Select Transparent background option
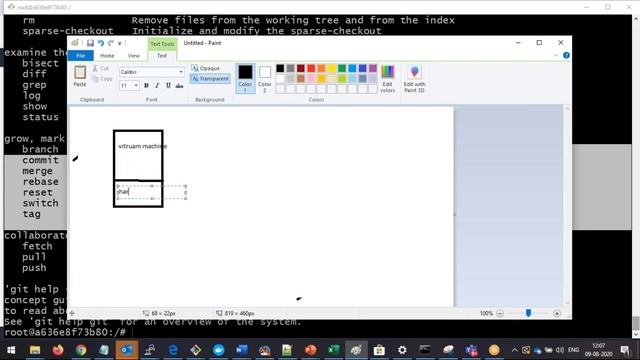Viewport: 640px width, 360px height. (210, 78)
